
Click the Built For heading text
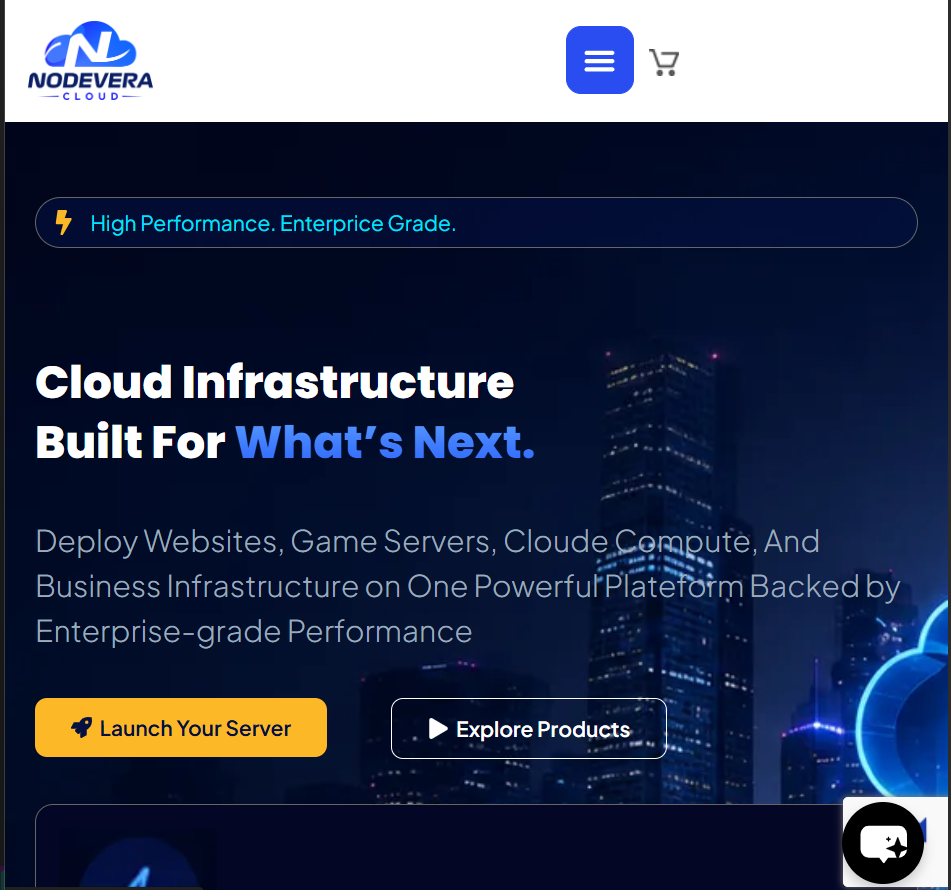pyautogui.click(x=130, y=442)
